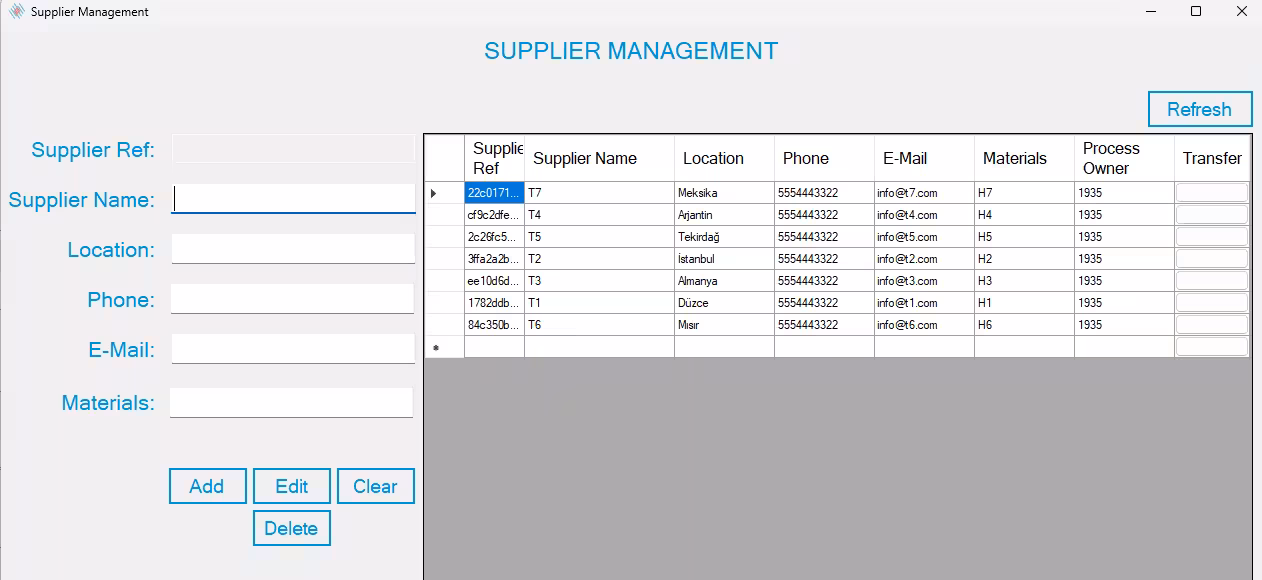
Task: Click the Edit button
Action: point(292,486)
